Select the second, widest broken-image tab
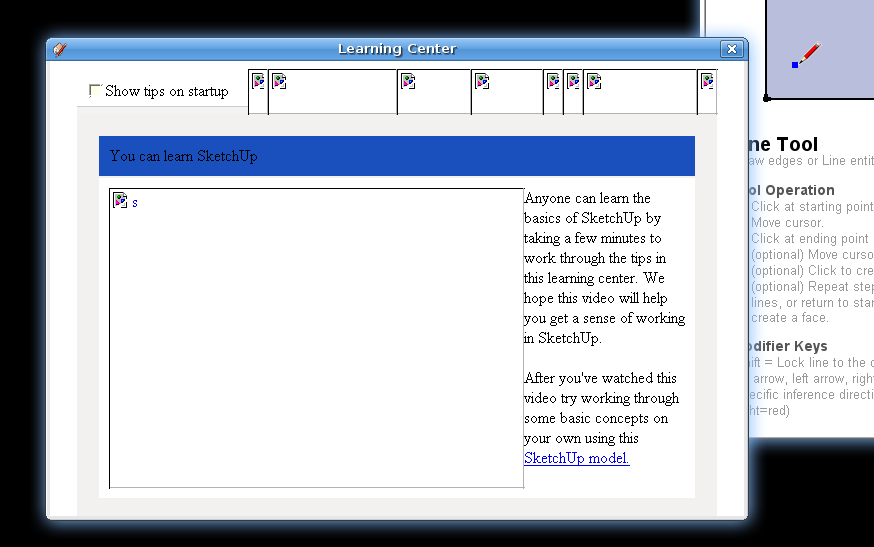The image size is (874, 547). 333,92
